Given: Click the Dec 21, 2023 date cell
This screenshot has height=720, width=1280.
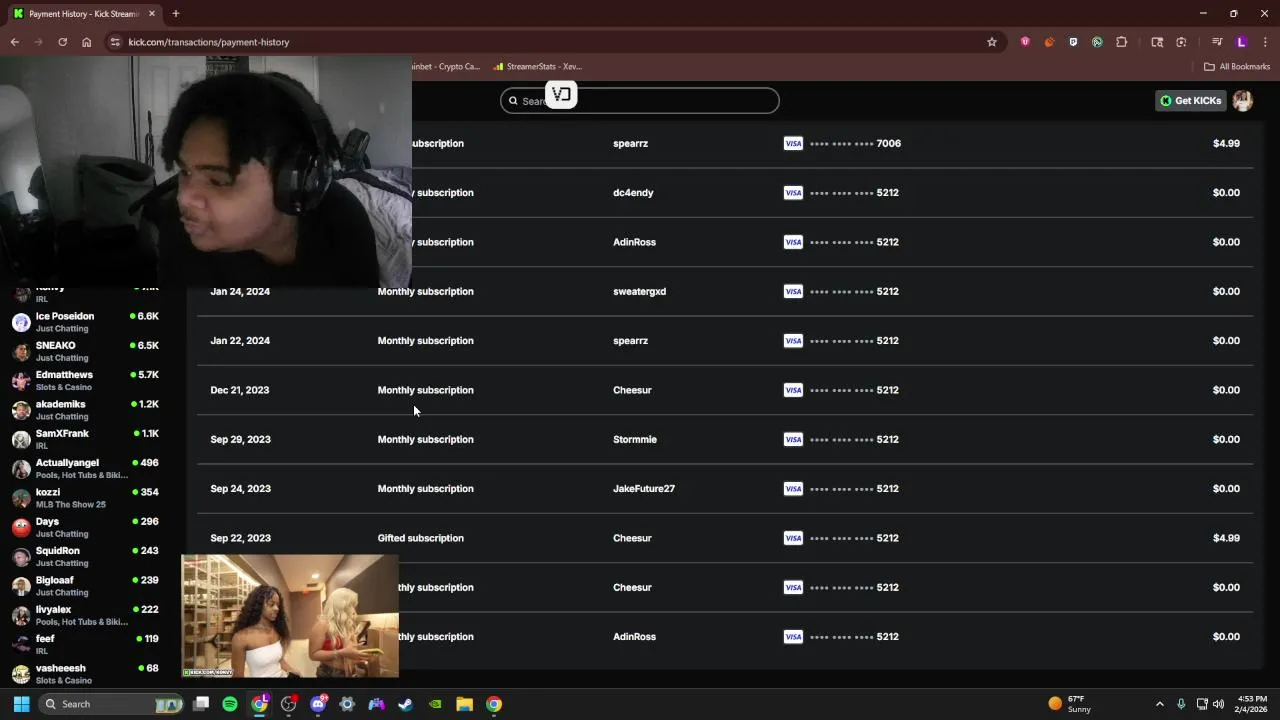Looking at the screenshot, I should click(x=240, y=390).
